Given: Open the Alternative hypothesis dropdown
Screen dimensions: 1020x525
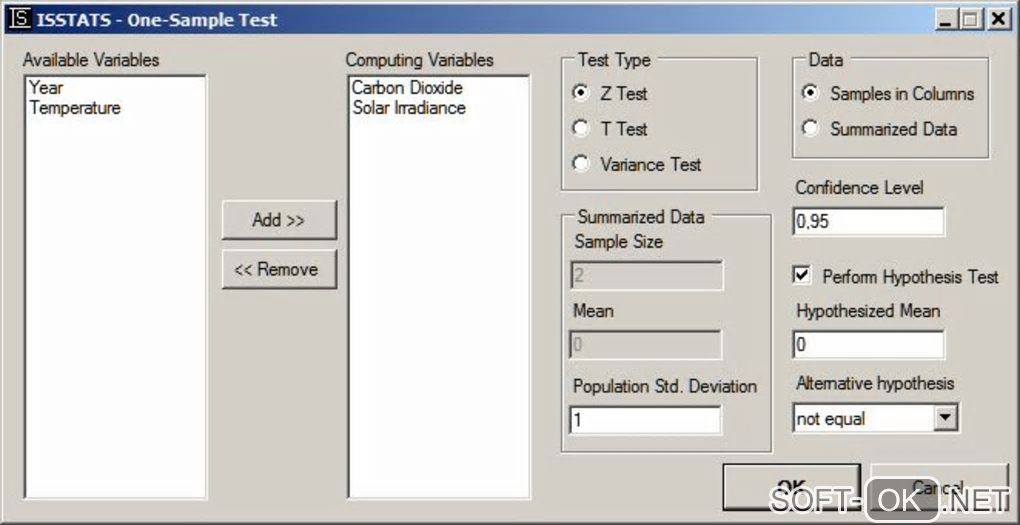Looking at the screenshot, I should pos(945,418).
